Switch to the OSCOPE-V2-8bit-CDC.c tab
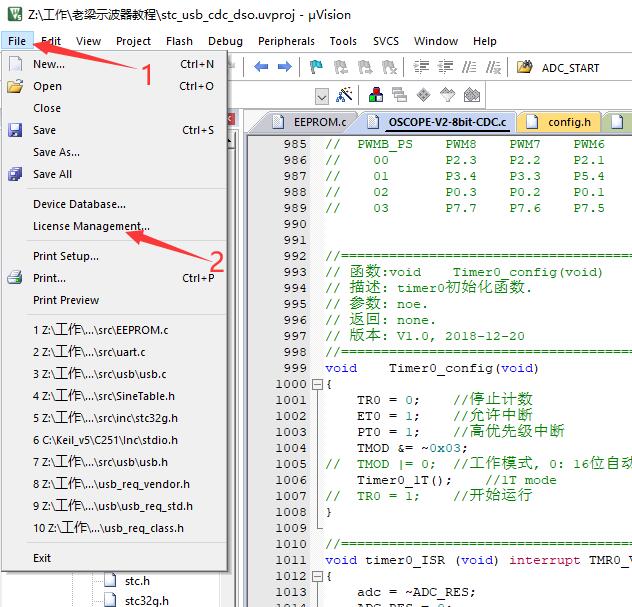 pyautogui.click(x=438, y=122)
